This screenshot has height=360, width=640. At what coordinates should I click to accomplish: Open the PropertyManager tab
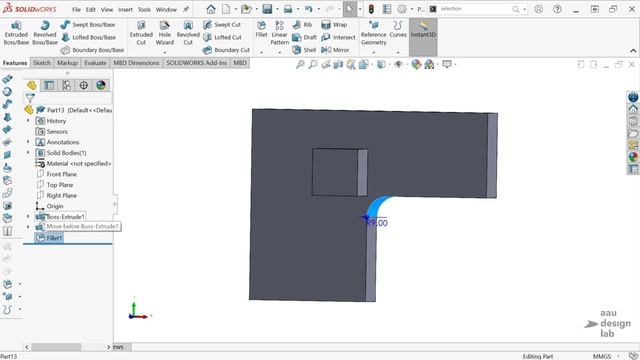tap(49, 85)
